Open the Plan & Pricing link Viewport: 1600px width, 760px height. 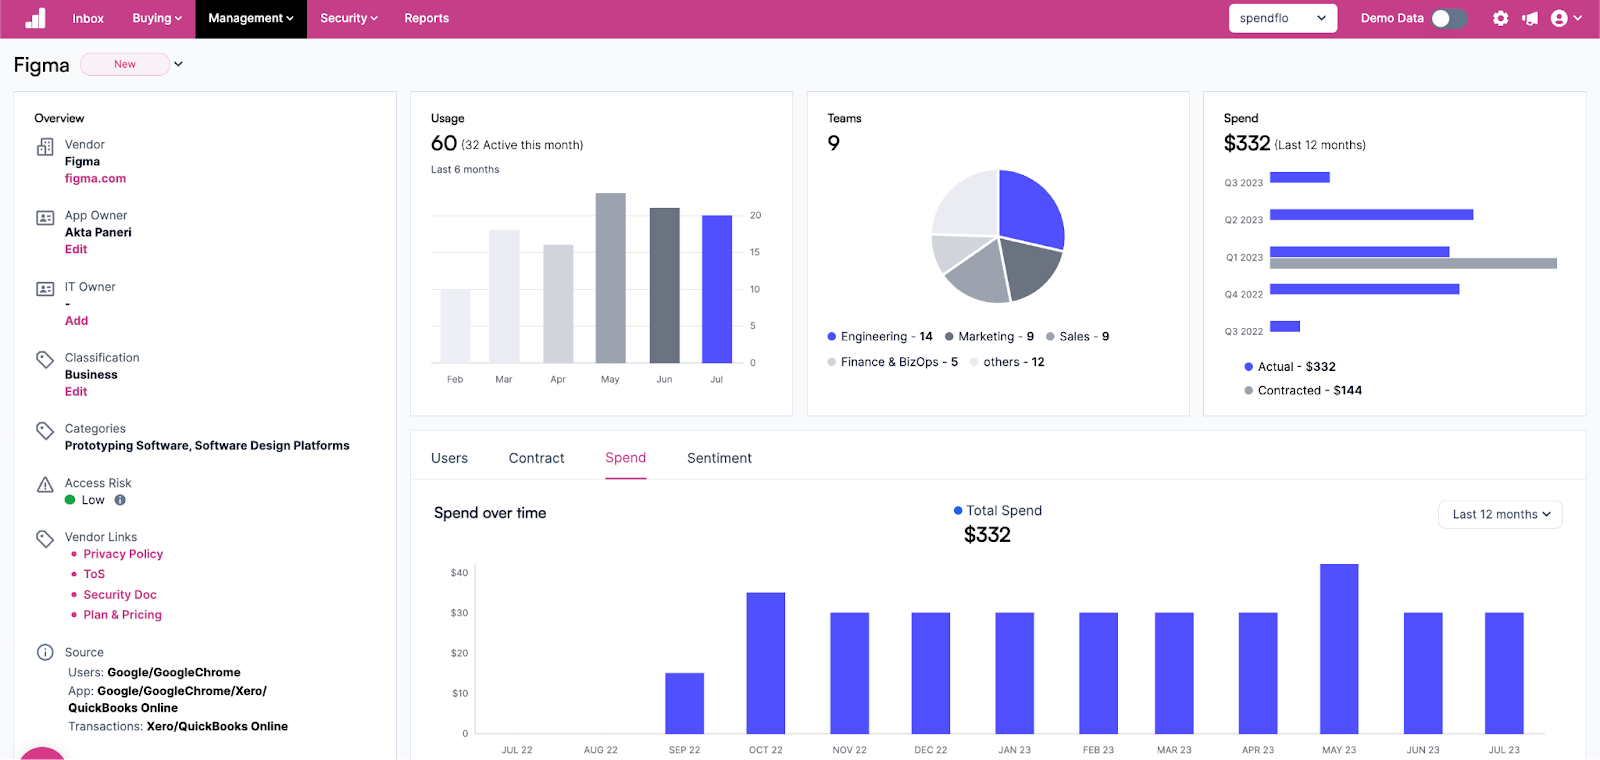pos(122,615)
